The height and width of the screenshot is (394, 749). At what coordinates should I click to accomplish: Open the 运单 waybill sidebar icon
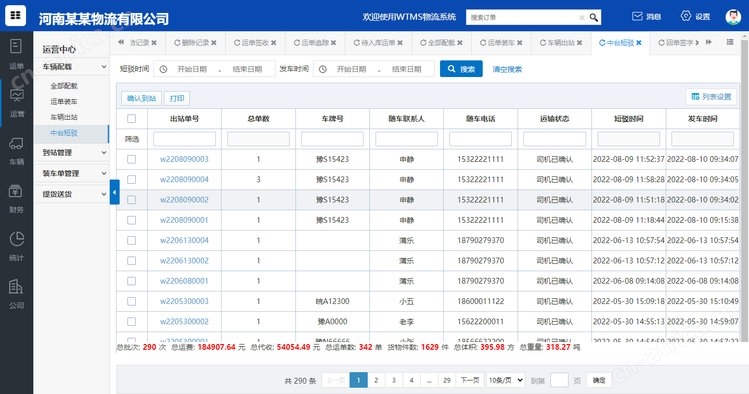coord(16,46)
